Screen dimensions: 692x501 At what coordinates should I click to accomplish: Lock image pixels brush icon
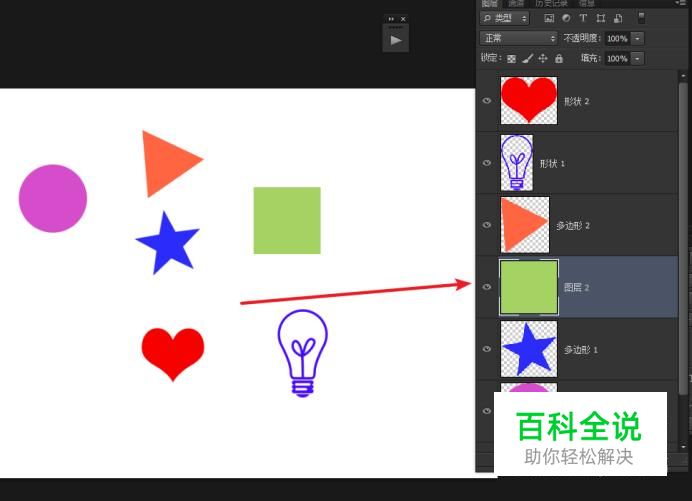tap(527, 58)
